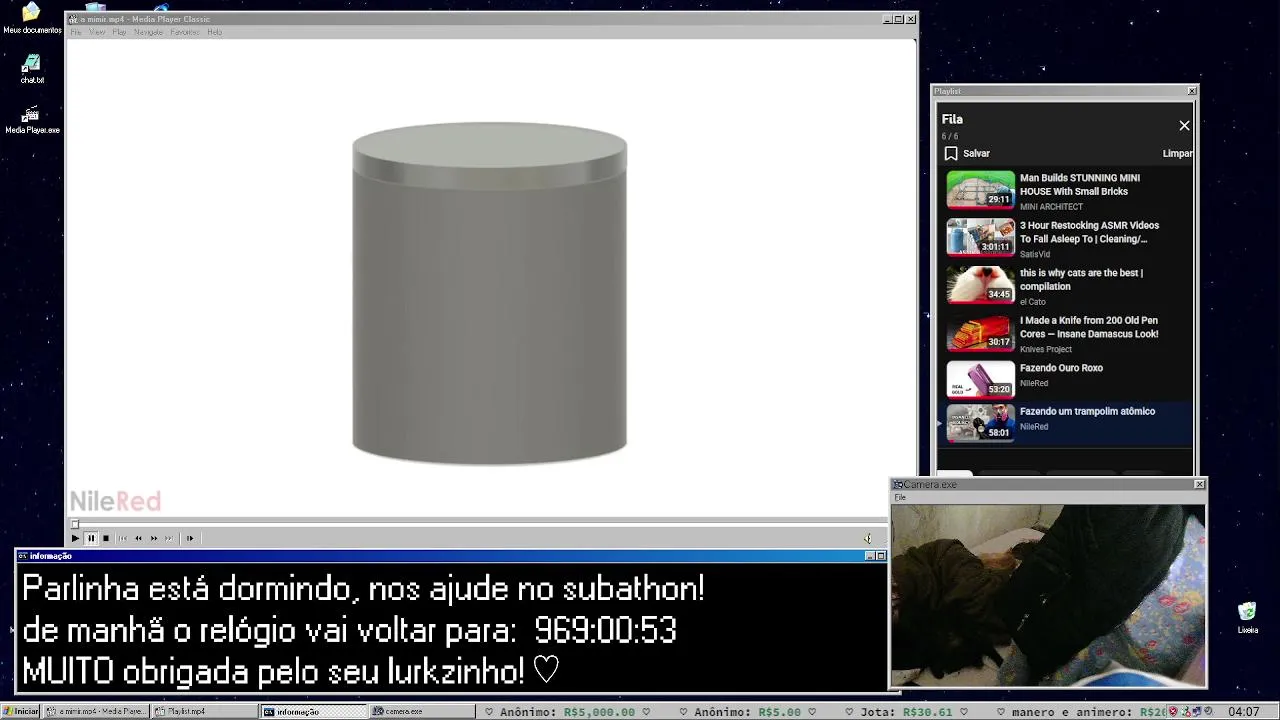Skip to previous track in Media Player
1280x720 pixels.
123,538
